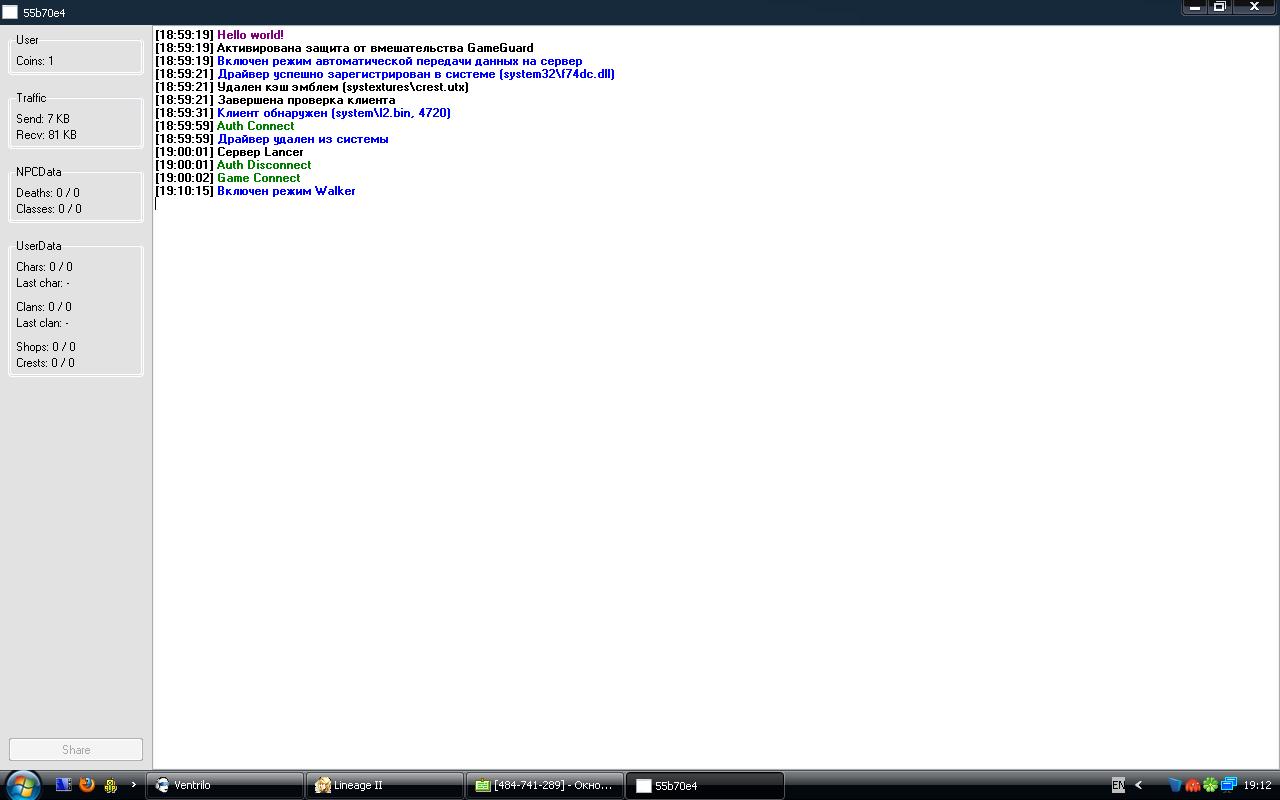The image size is (1280, 800).
Task: Click the blue bucket tray icon
Action: (x=1175, y=785)
